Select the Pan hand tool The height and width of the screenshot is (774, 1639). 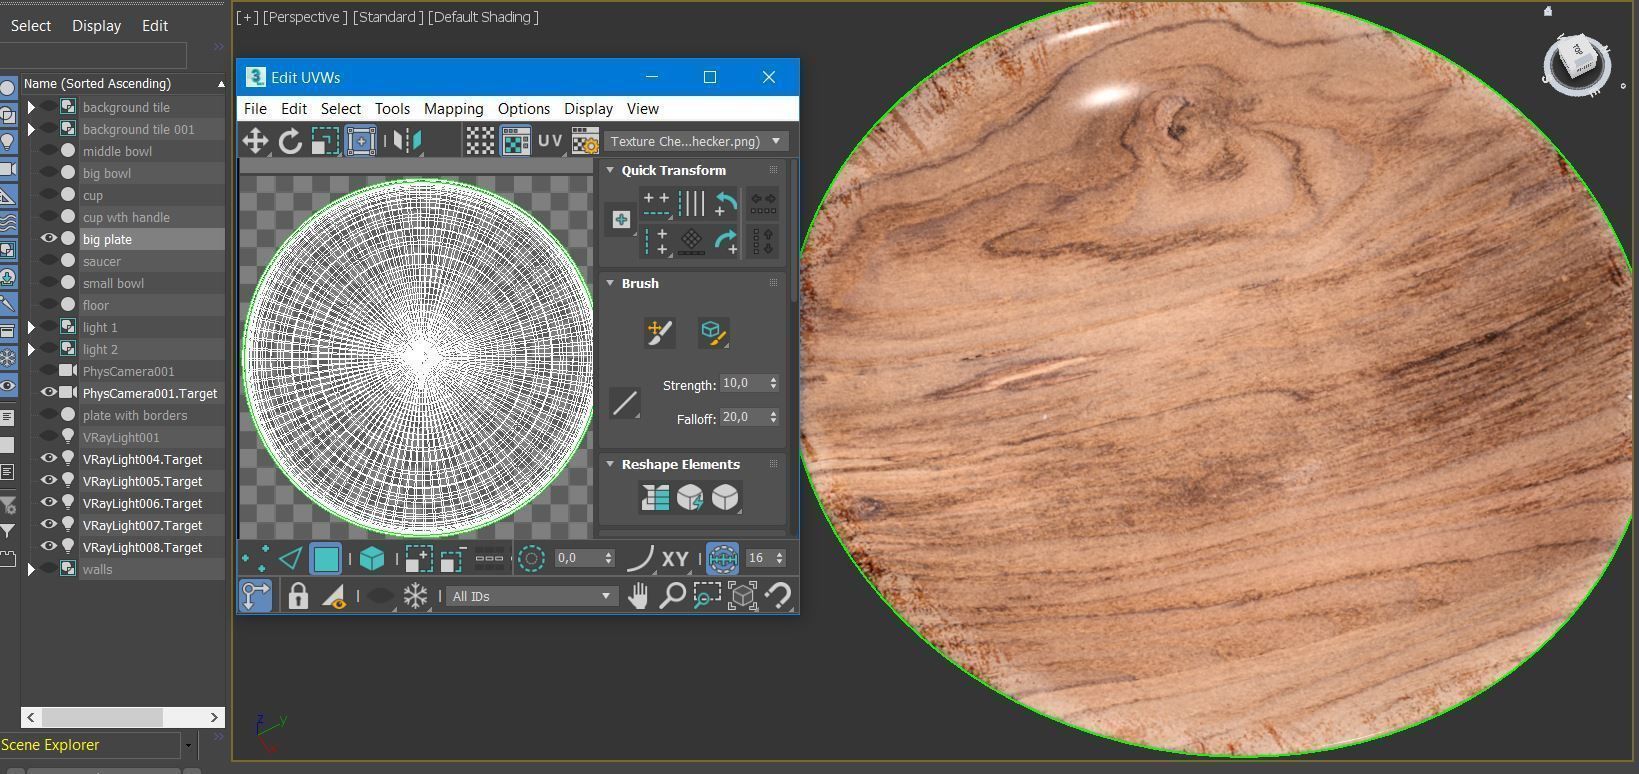638,596
